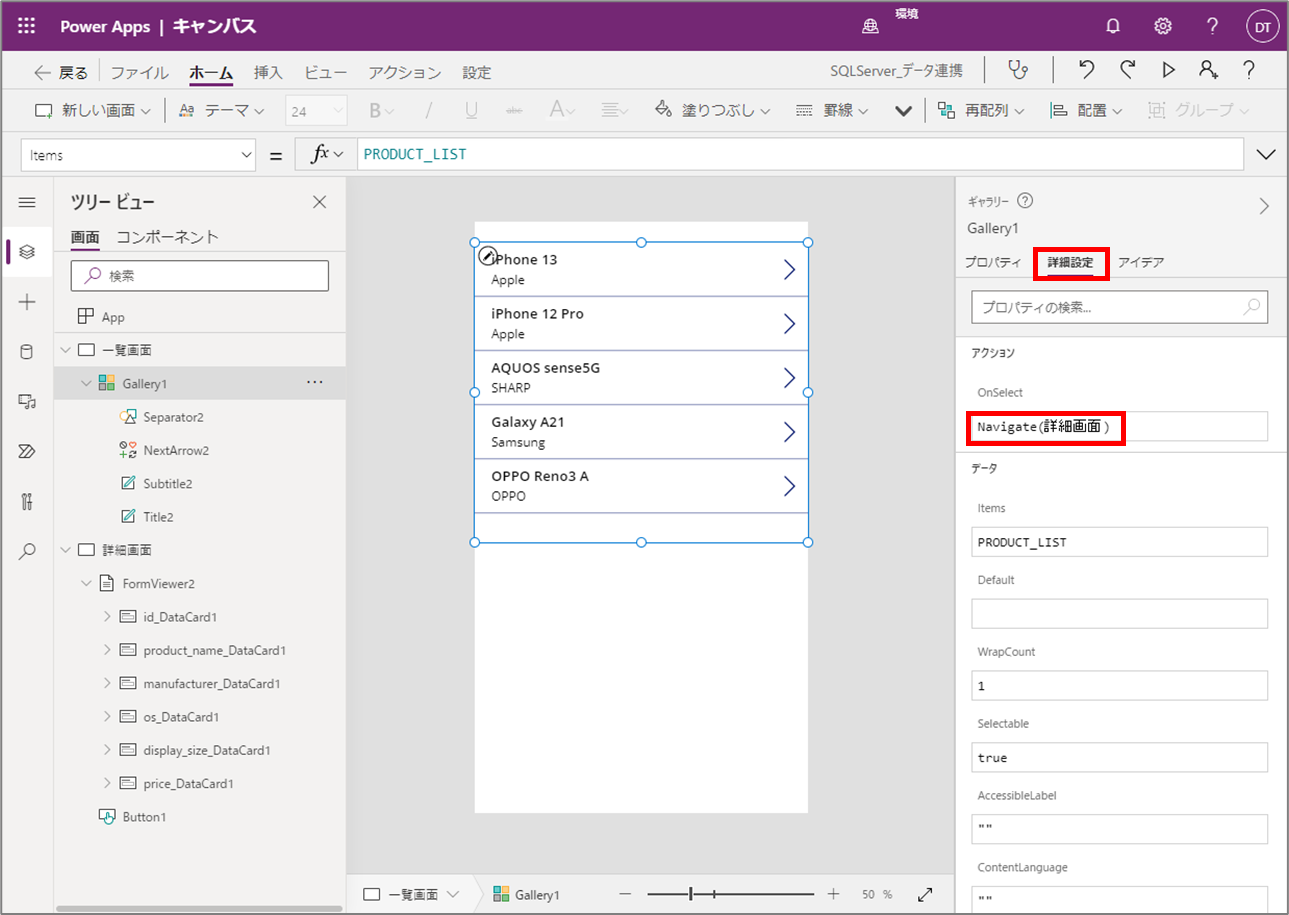This screenshot has height=915, width=1289.
Task: Click the tree view search field
Action: point(200,276)
